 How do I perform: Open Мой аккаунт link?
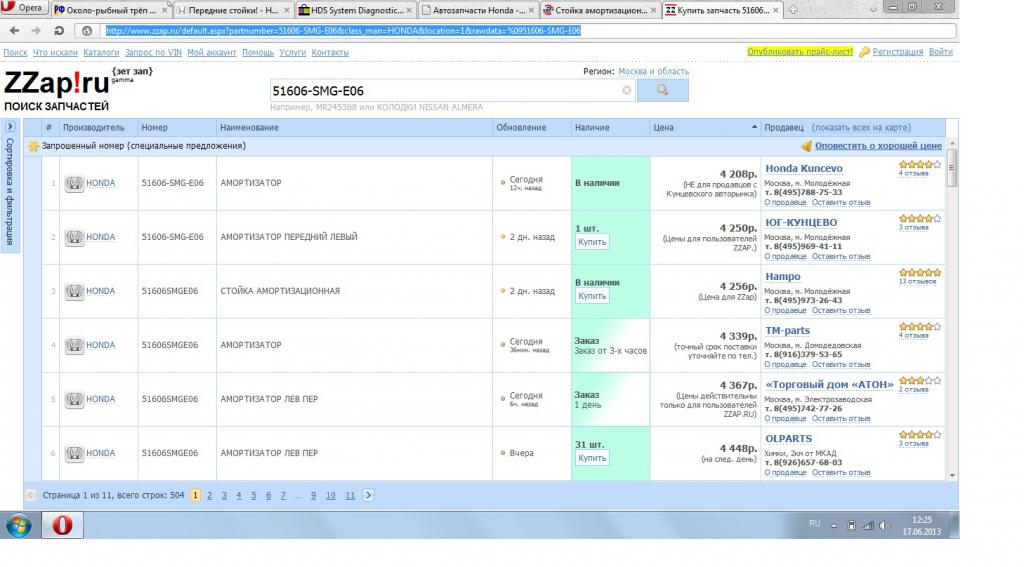point(212,52)
